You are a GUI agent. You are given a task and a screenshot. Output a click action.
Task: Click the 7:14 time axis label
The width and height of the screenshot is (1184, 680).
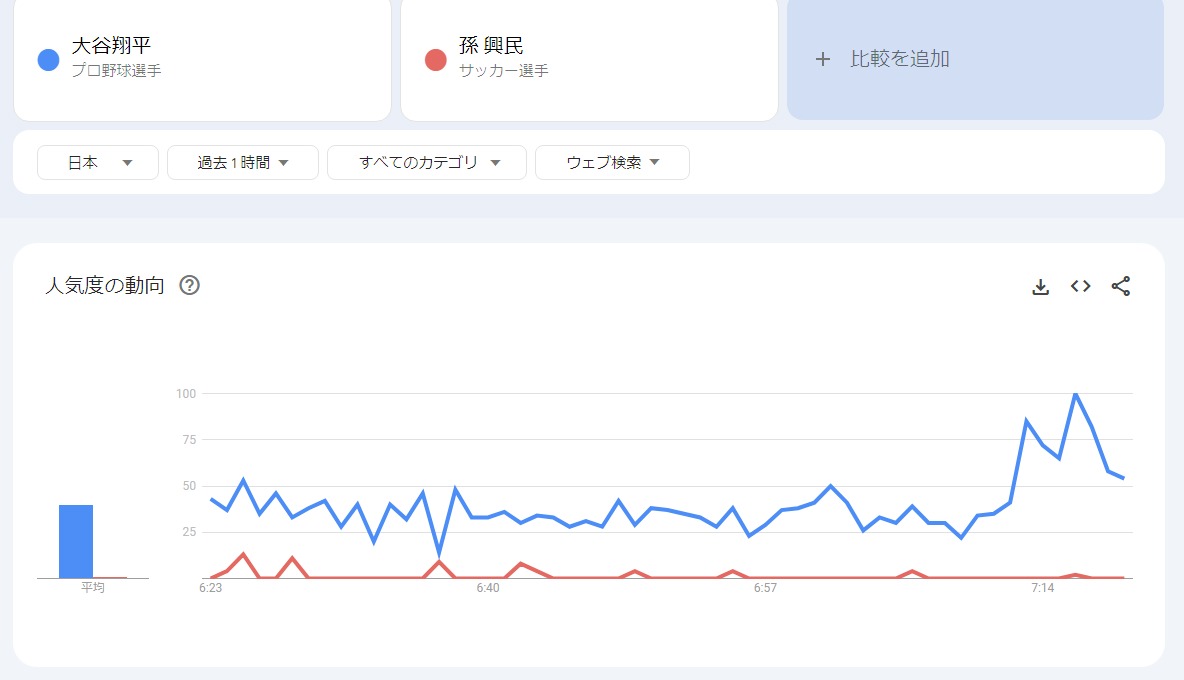point(1043,588)
